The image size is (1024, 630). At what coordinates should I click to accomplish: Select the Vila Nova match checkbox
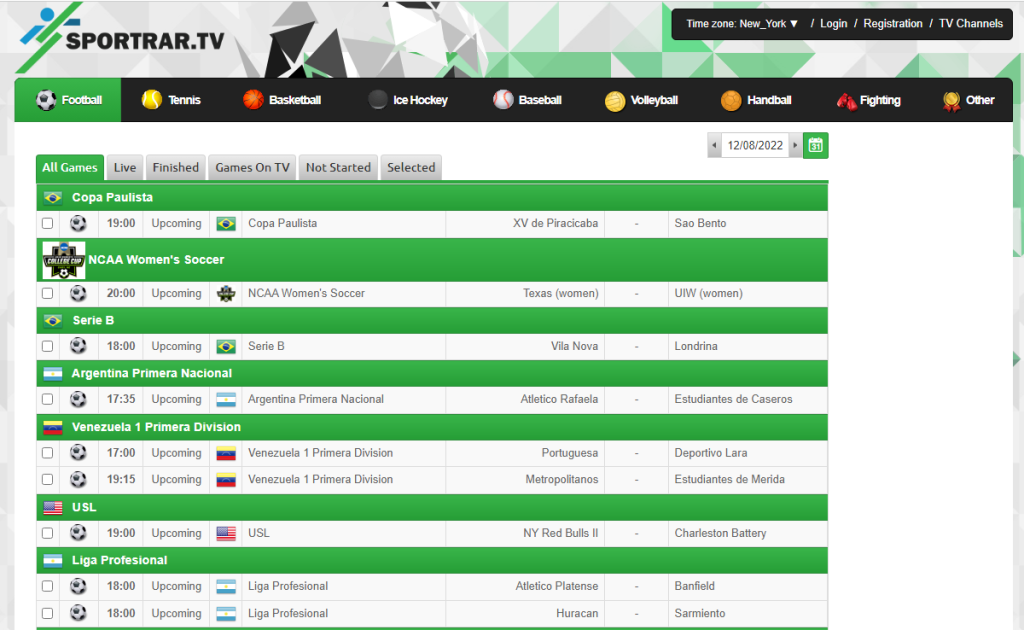pyautogui.click(x=48, y=346)
